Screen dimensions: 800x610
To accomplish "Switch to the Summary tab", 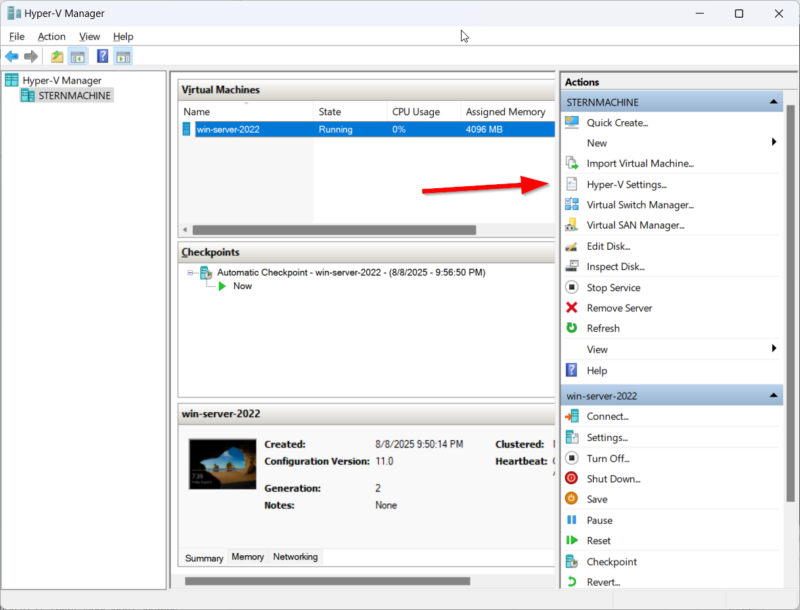I will click(x=204, y=558).
